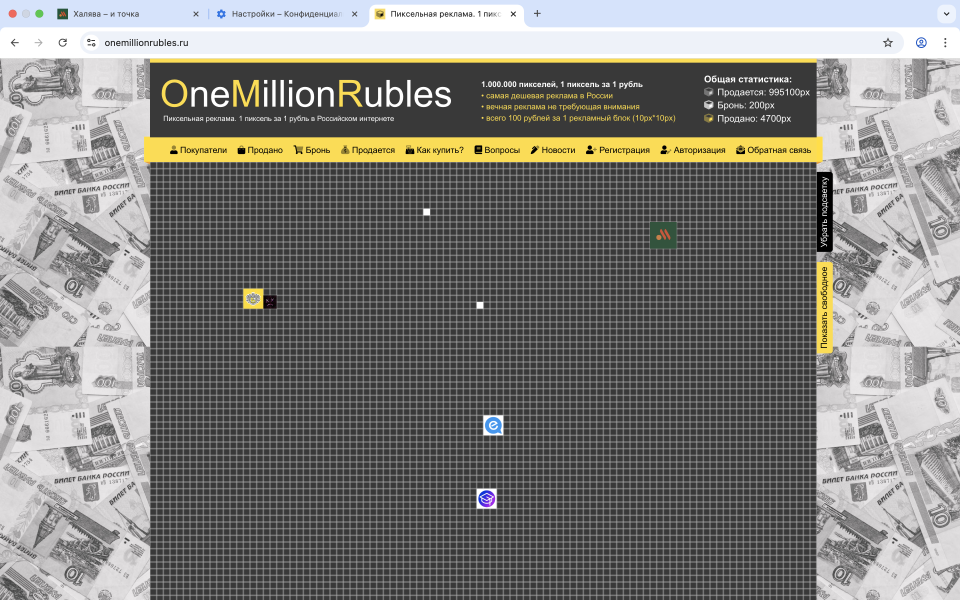Go to the Бронь page
The height and width of the screenshot is (600, 960).
tap(312, 150)
